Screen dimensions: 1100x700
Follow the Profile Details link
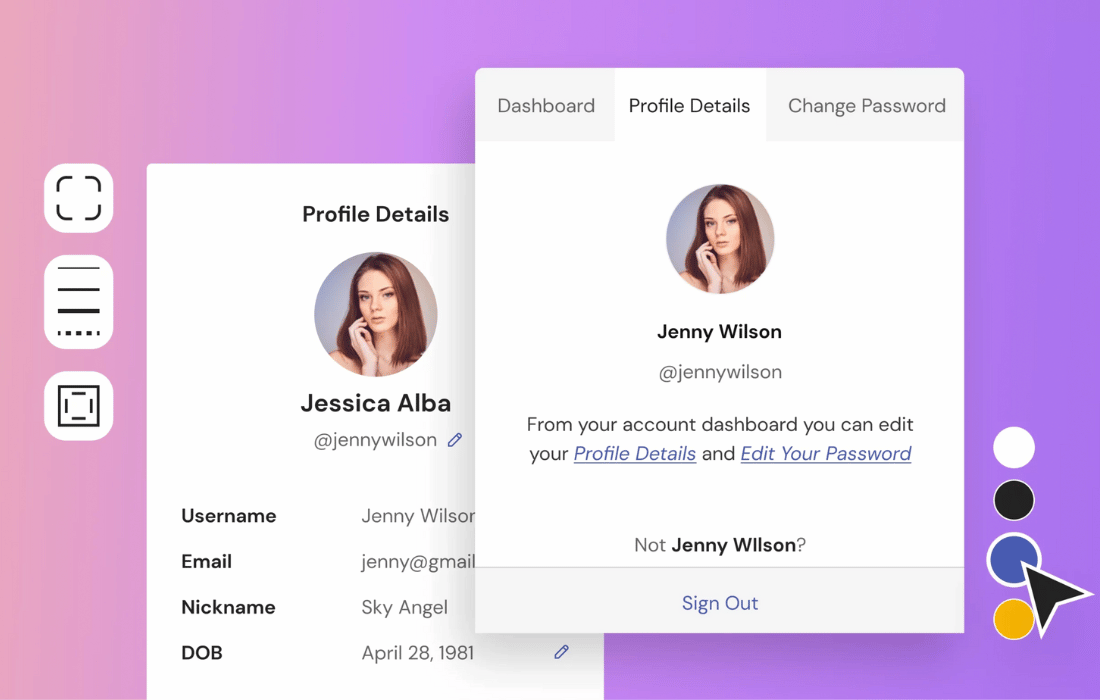point(635,454)
